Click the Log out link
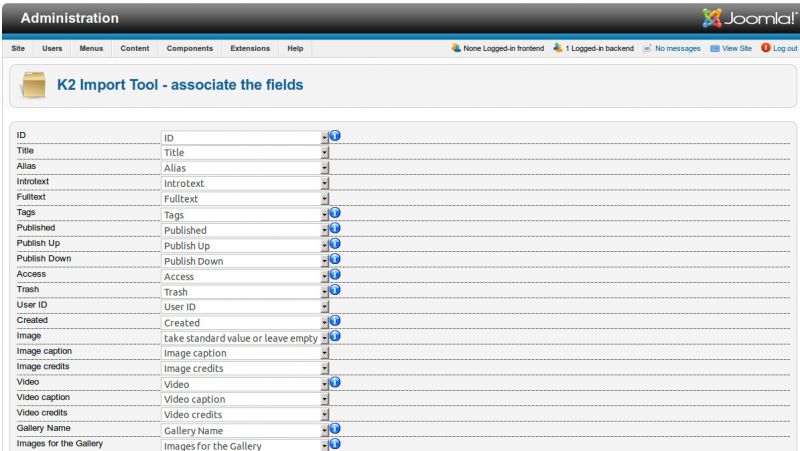 click(x=785, y=48)
